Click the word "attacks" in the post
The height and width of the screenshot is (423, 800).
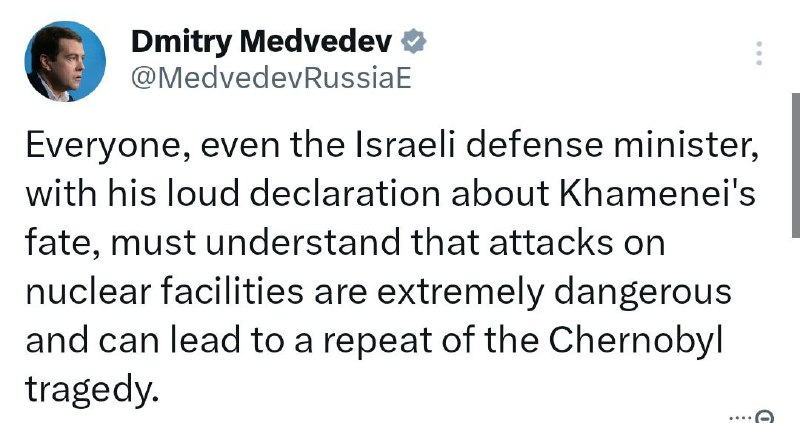pos(551,243)
